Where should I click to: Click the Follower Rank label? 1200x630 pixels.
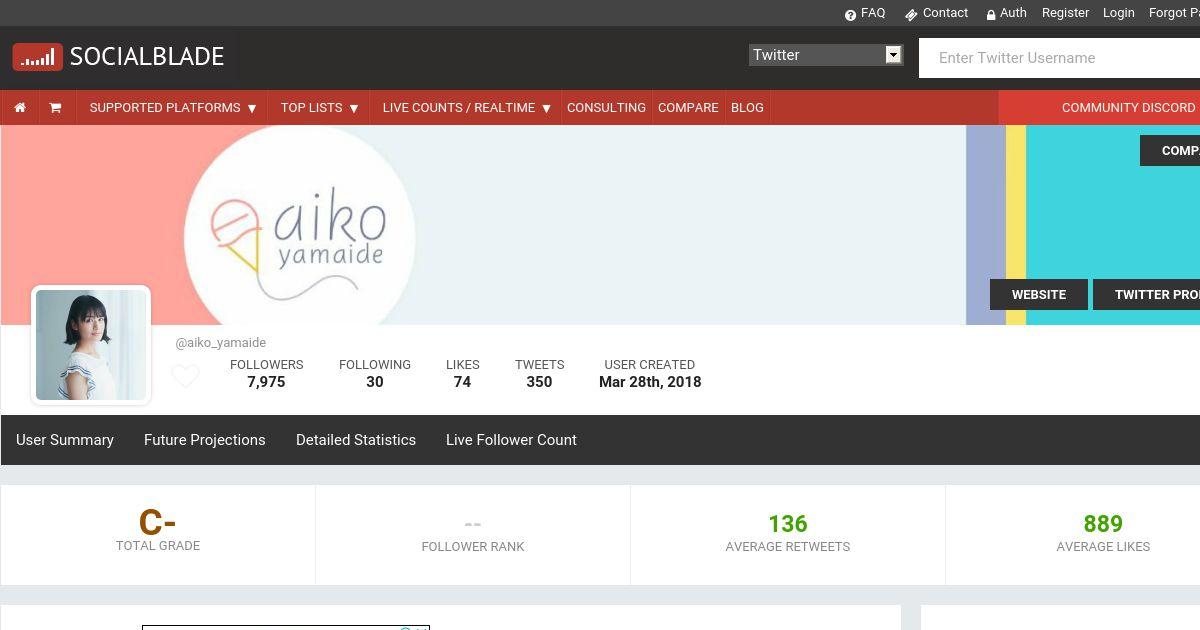[x=473, y=547]
